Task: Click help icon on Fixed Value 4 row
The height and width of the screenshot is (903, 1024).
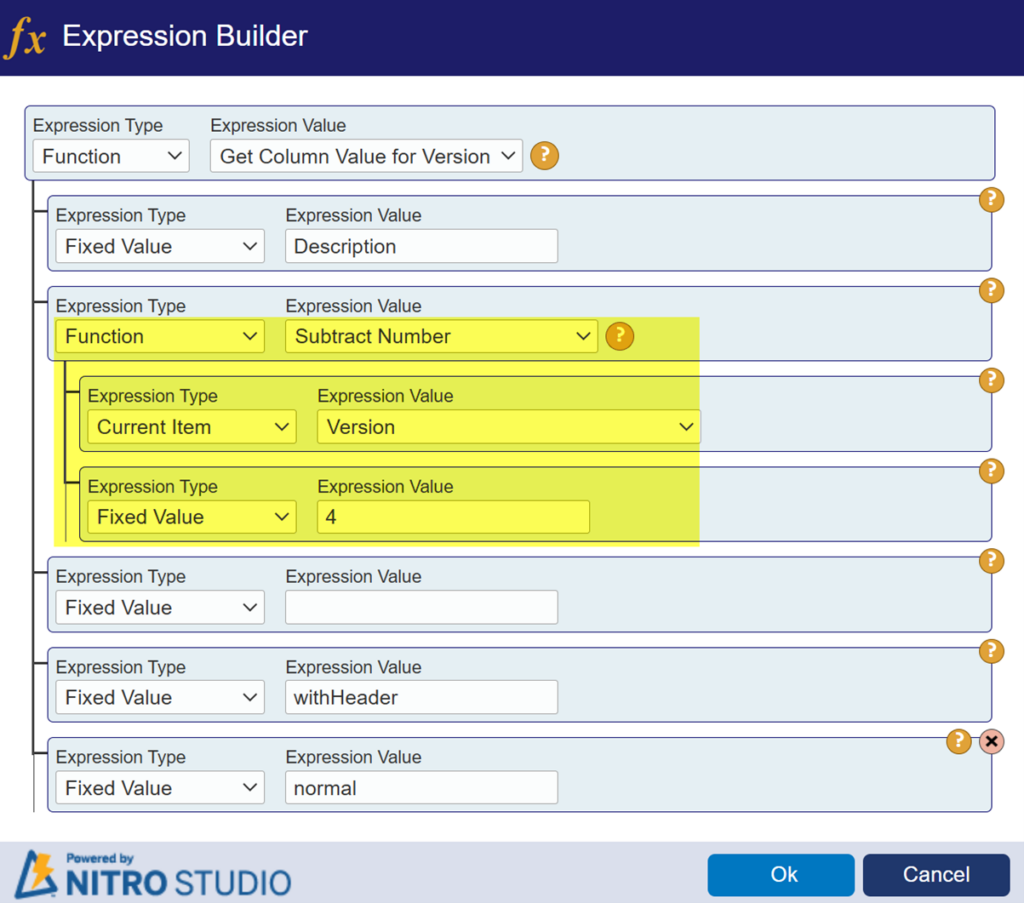Action: (991, 470)
